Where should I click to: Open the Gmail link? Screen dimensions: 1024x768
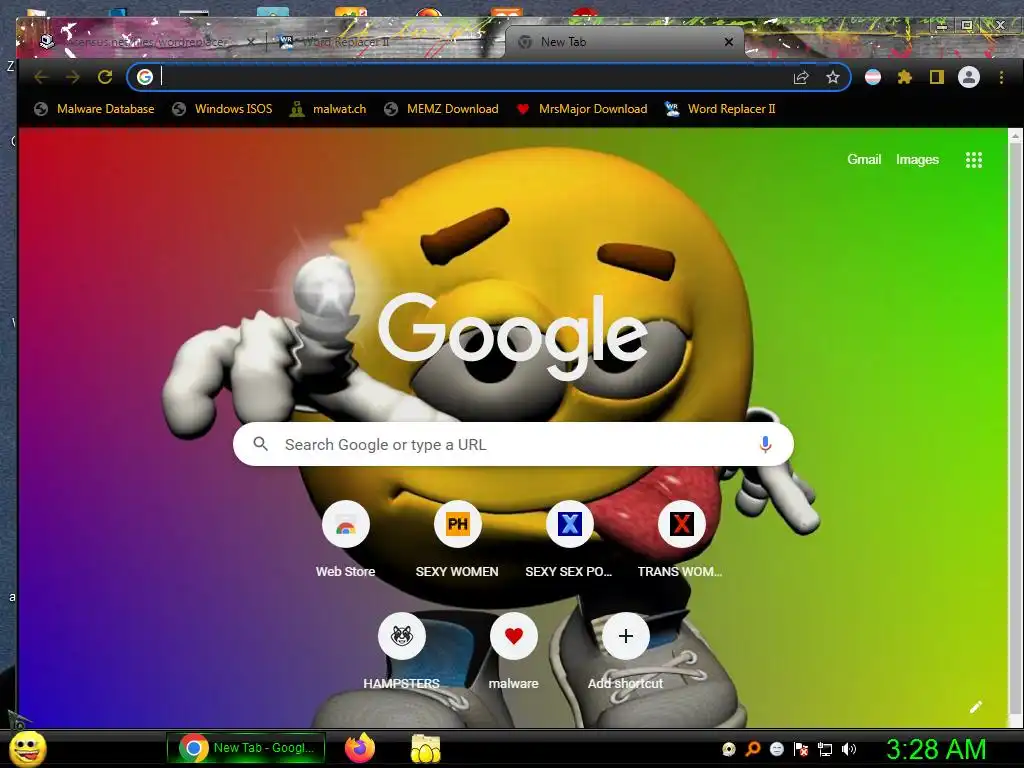[x=864, y=159]
